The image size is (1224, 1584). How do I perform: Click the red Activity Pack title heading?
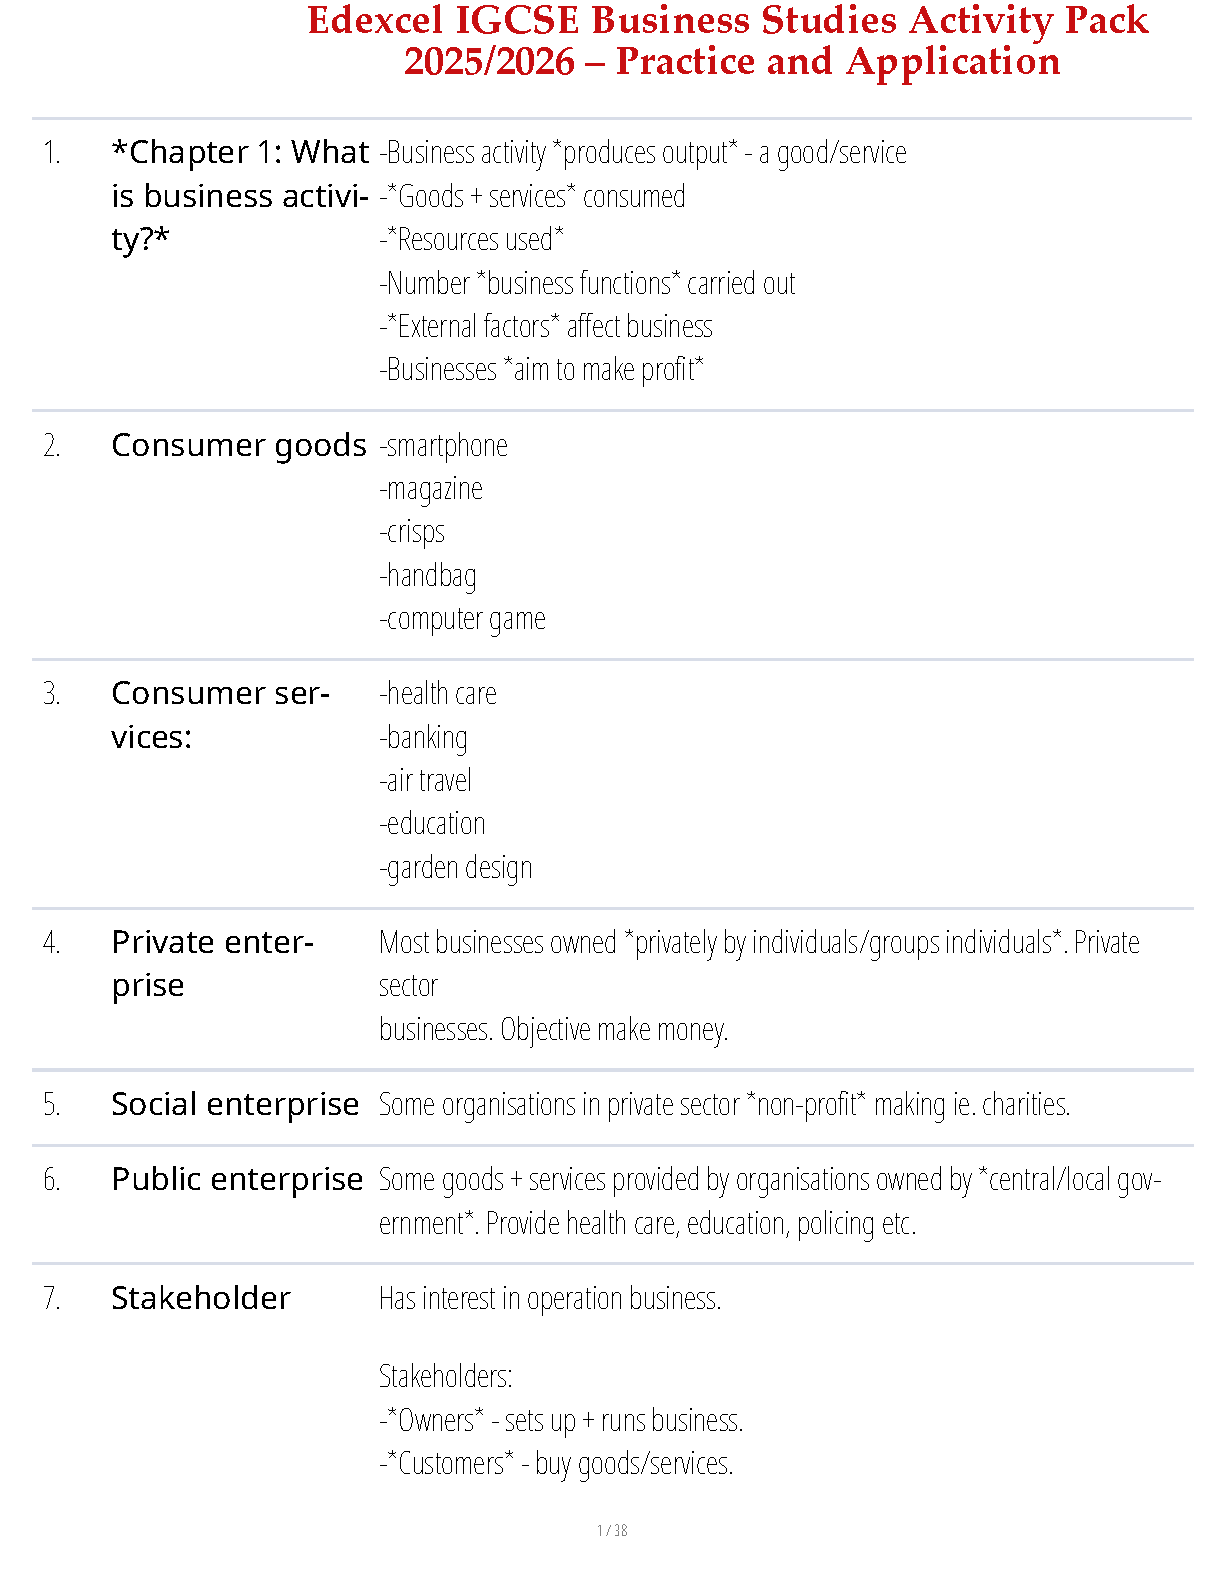(x=729, y=40)
